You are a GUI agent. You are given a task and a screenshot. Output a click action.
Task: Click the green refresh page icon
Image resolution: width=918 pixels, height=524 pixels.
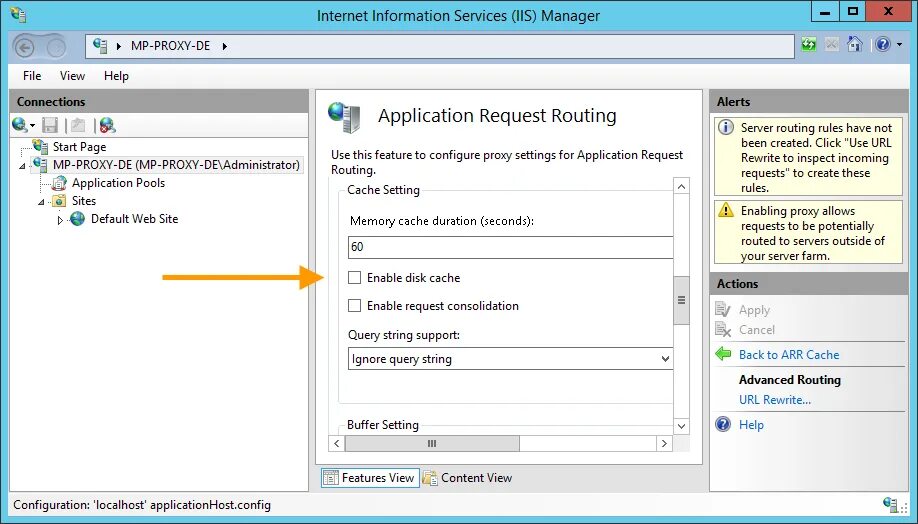(x=809, y=45)
